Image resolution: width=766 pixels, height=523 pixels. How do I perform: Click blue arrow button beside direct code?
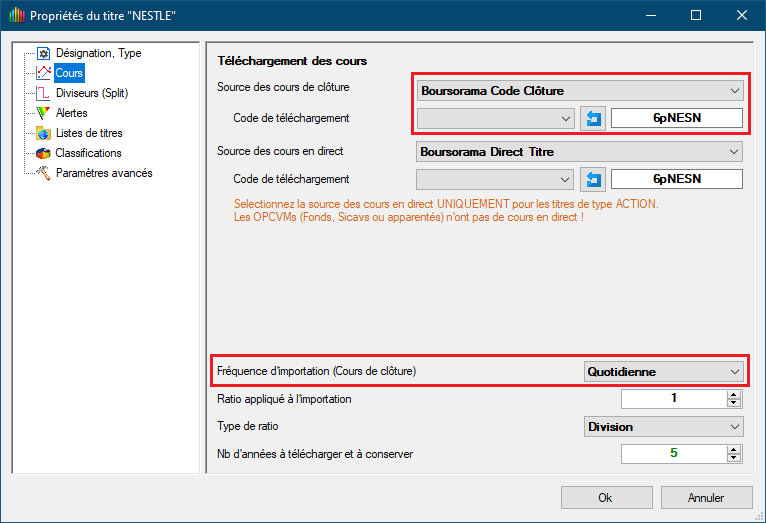click(593, 179)
